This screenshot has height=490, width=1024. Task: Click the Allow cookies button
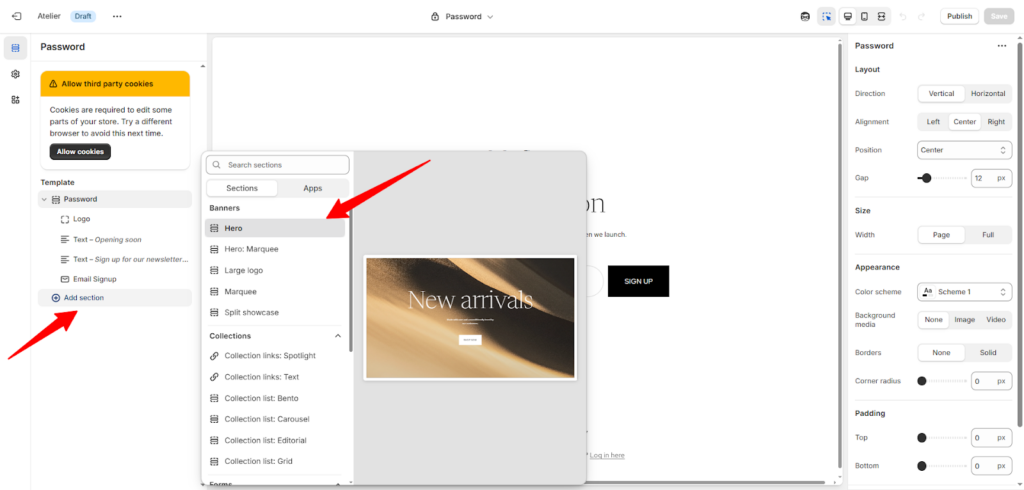[80, 152]
